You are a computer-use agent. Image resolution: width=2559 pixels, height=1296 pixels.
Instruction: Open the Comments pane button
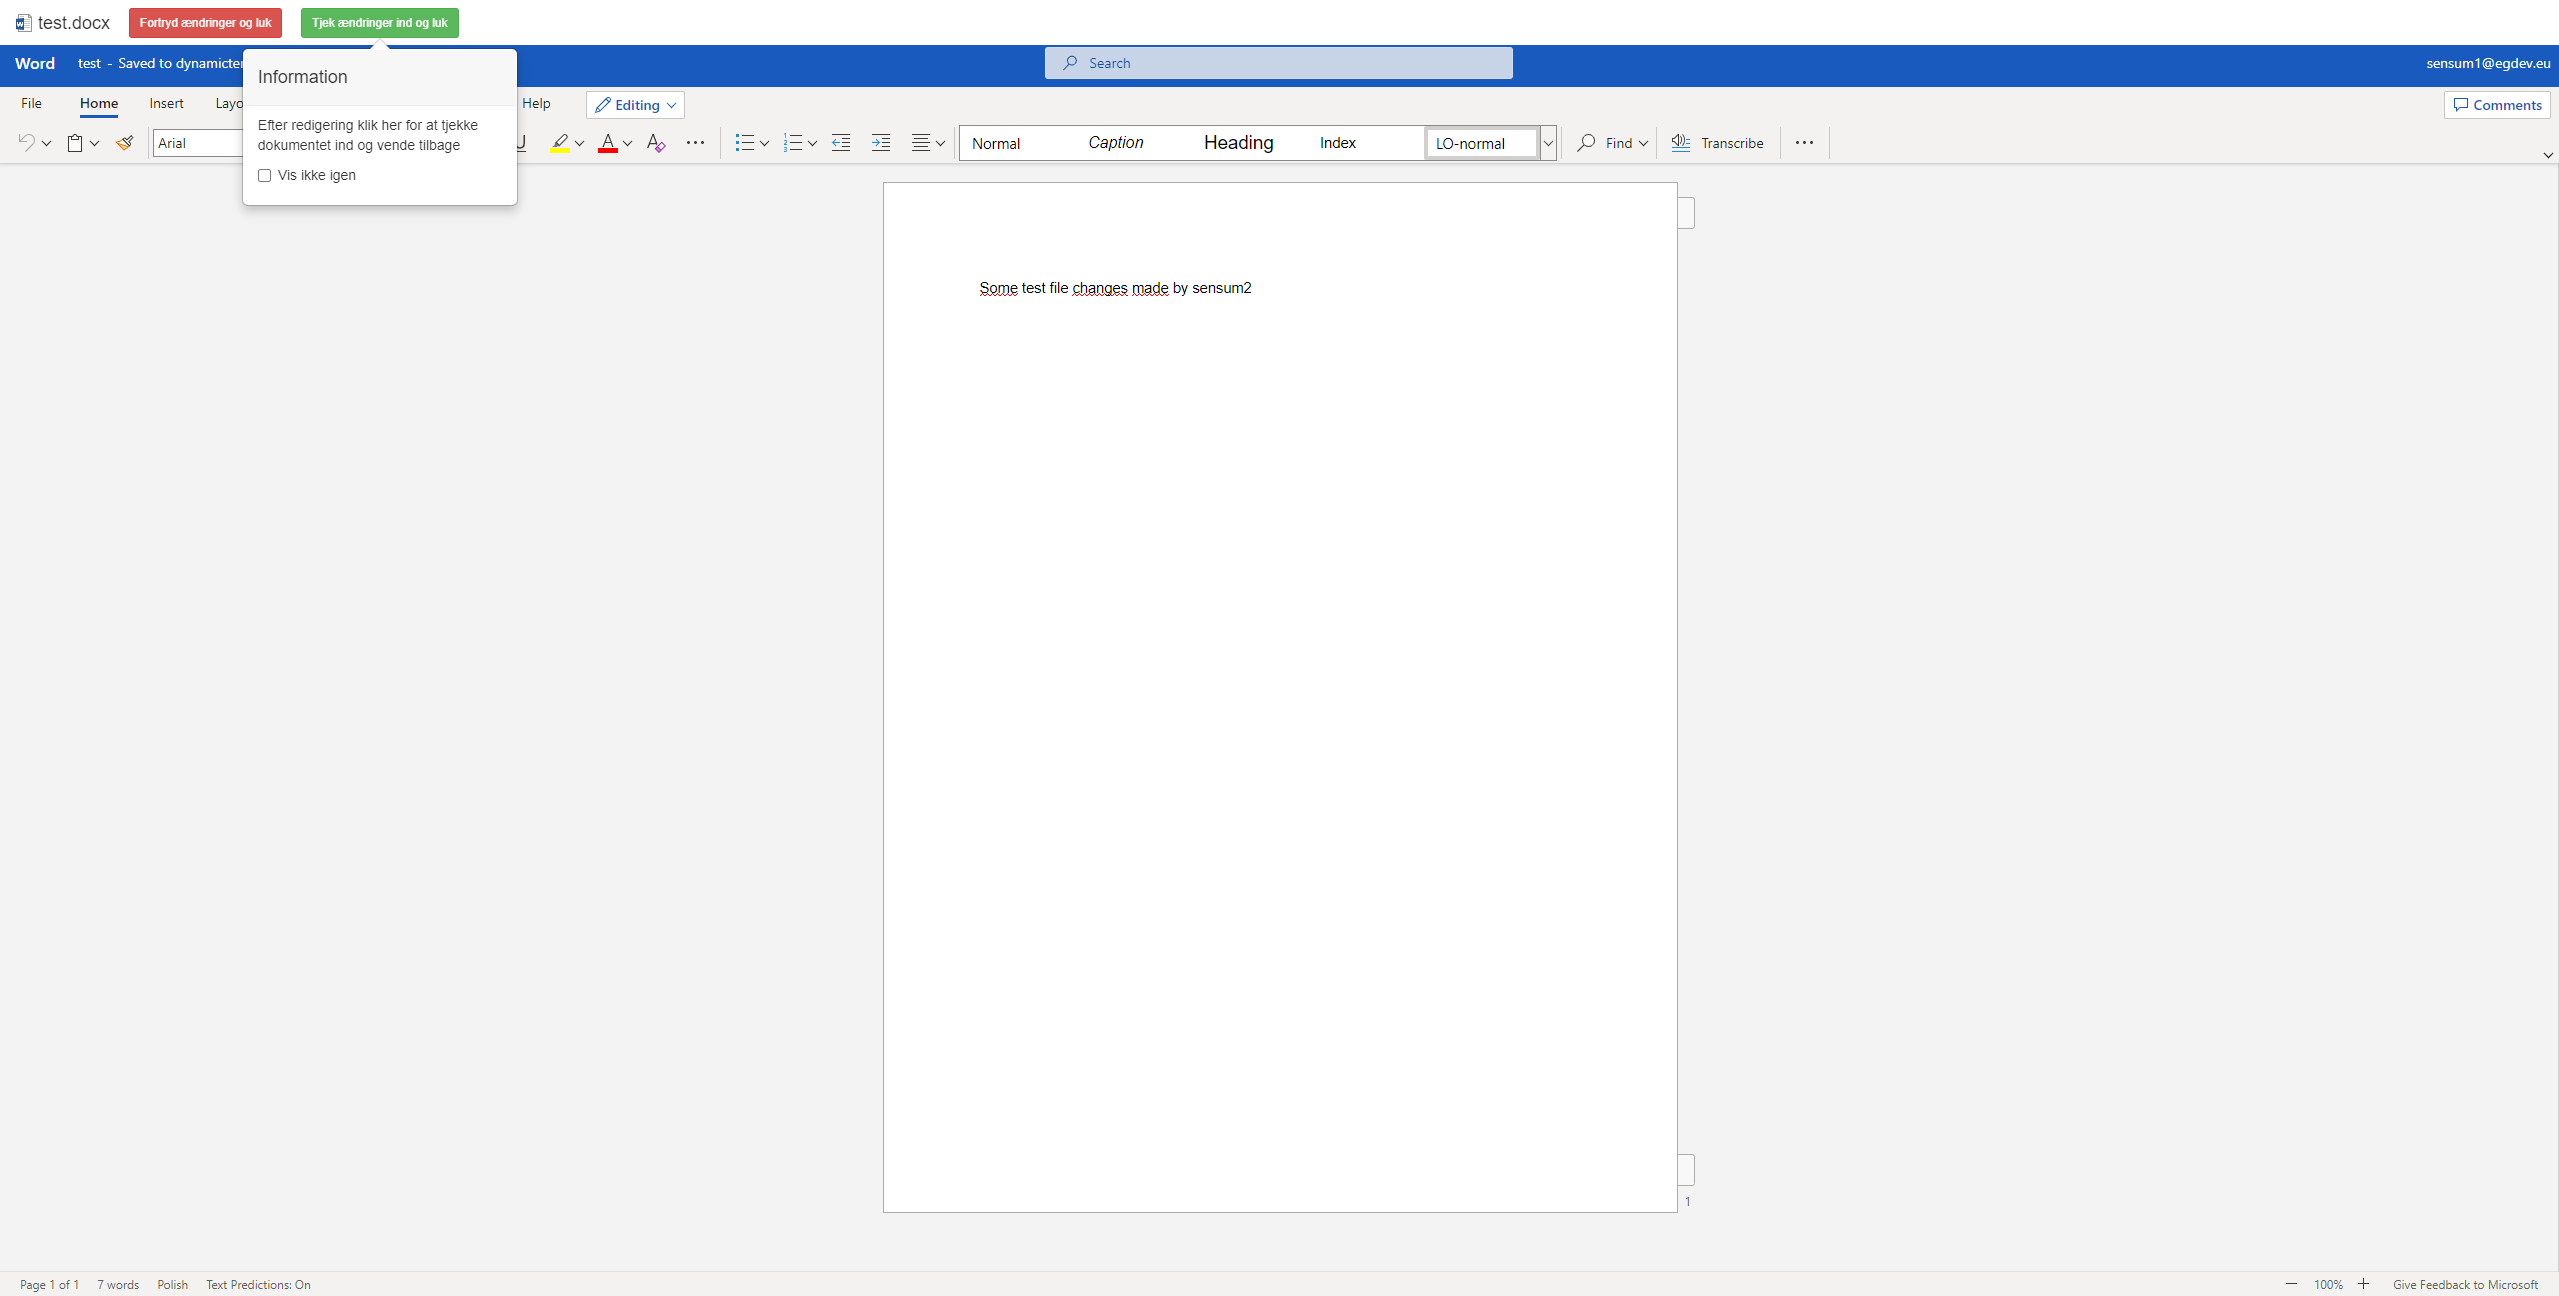pyautogui.click(x=2497, y=105)
